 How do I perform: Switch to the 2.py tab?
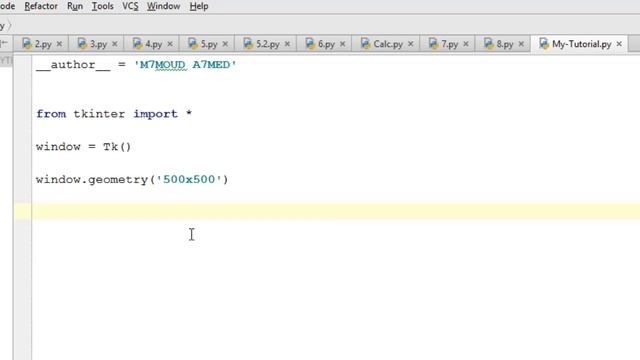click(43, 44)
